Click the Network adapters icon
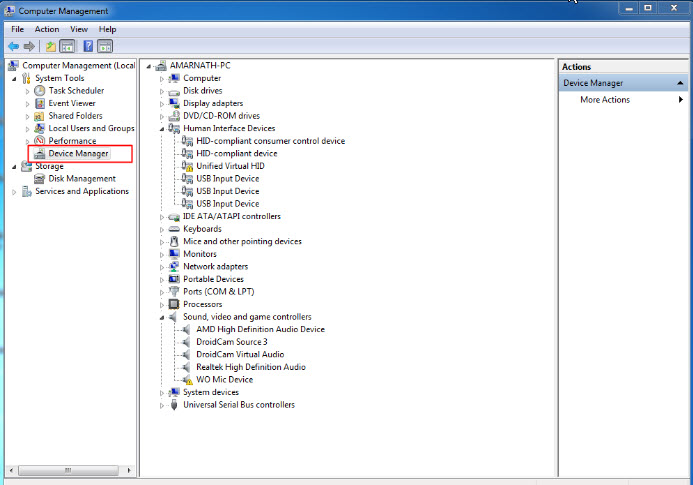The height and width of the screenshot is (485, 693). pyautogui.click(x=174, y=267)
